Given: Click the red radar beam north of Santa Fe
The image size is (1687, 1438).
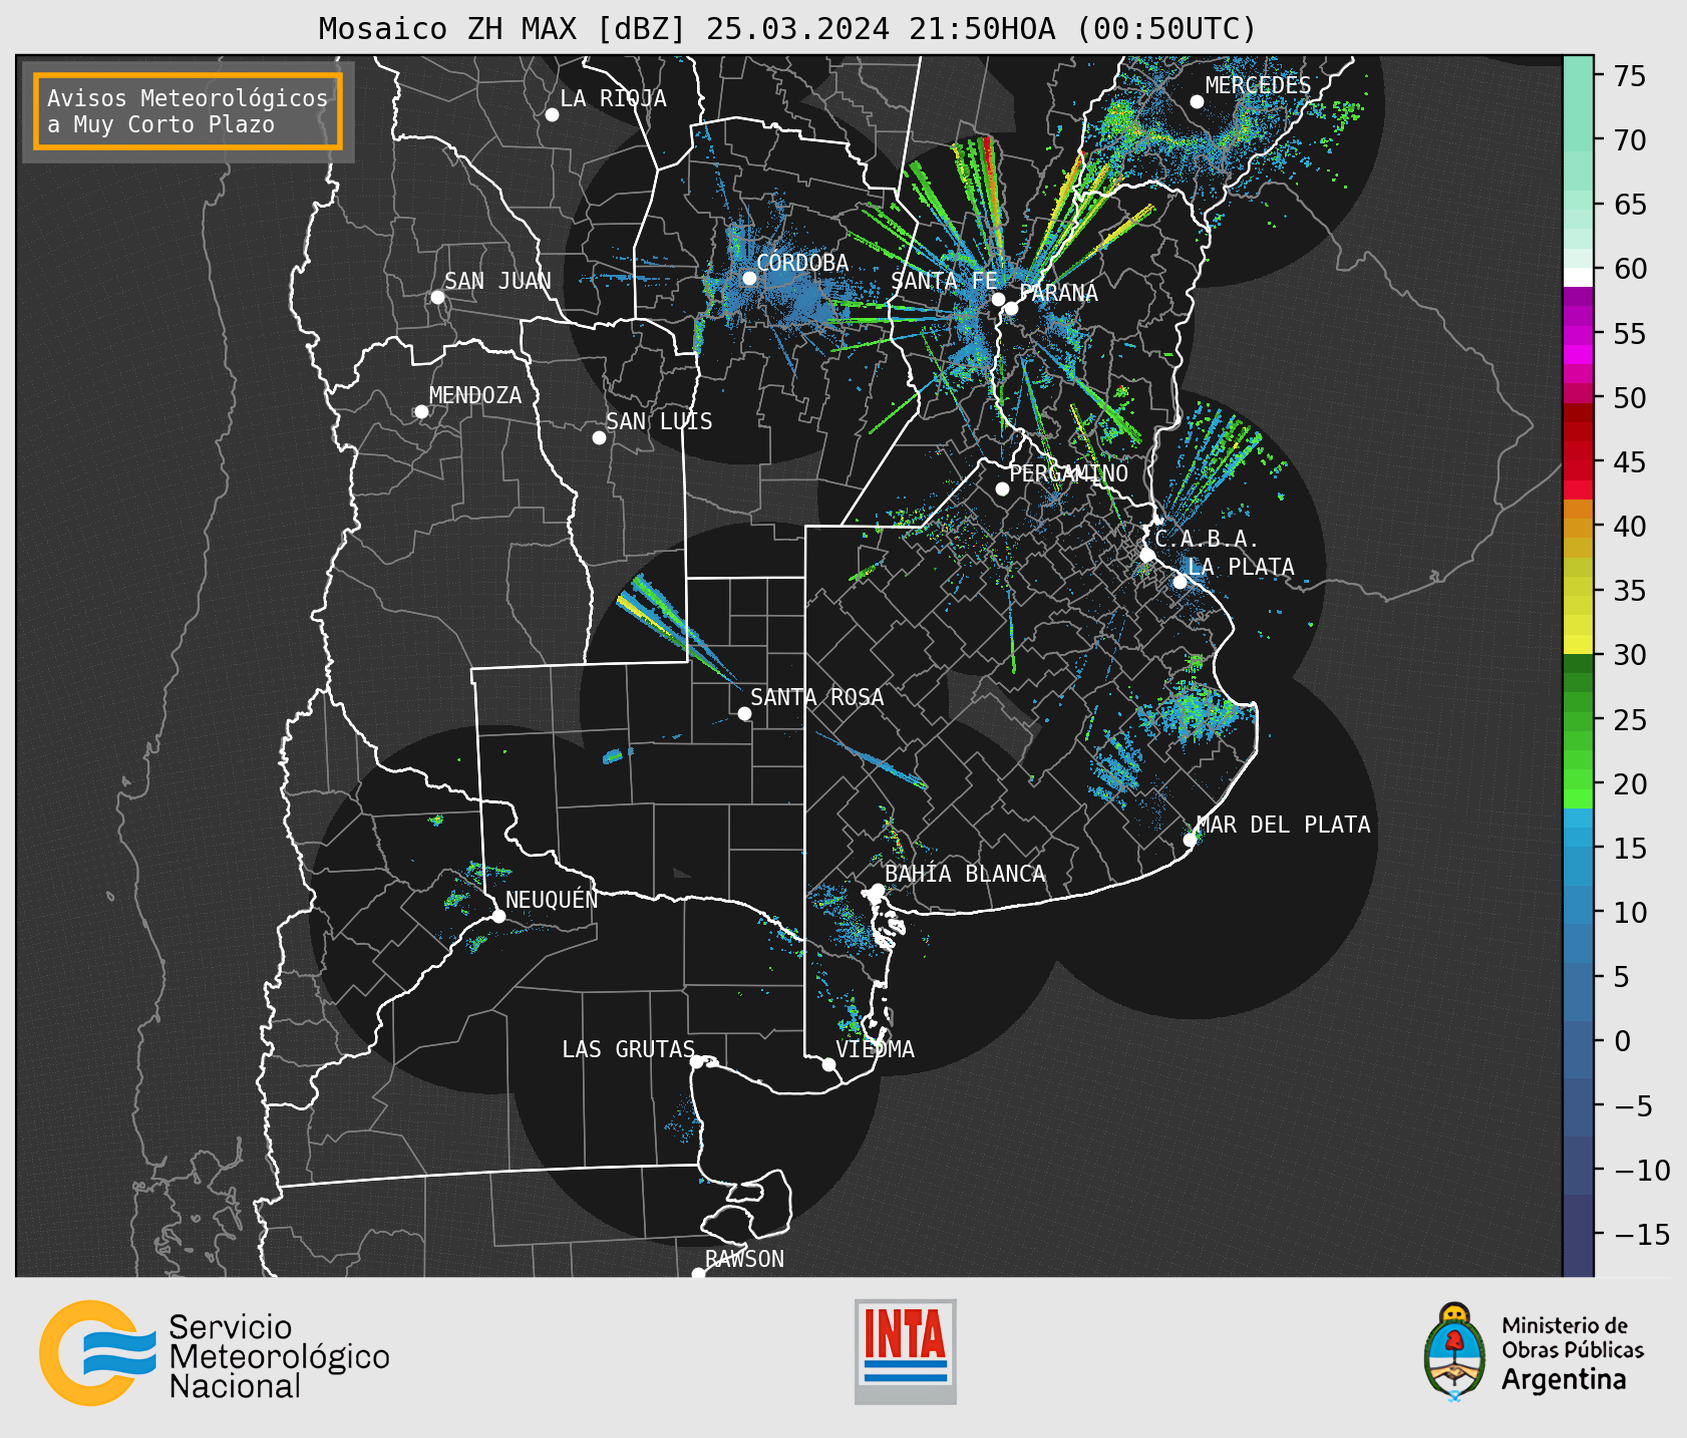Looking at the screenshot, I should point(991,165).
